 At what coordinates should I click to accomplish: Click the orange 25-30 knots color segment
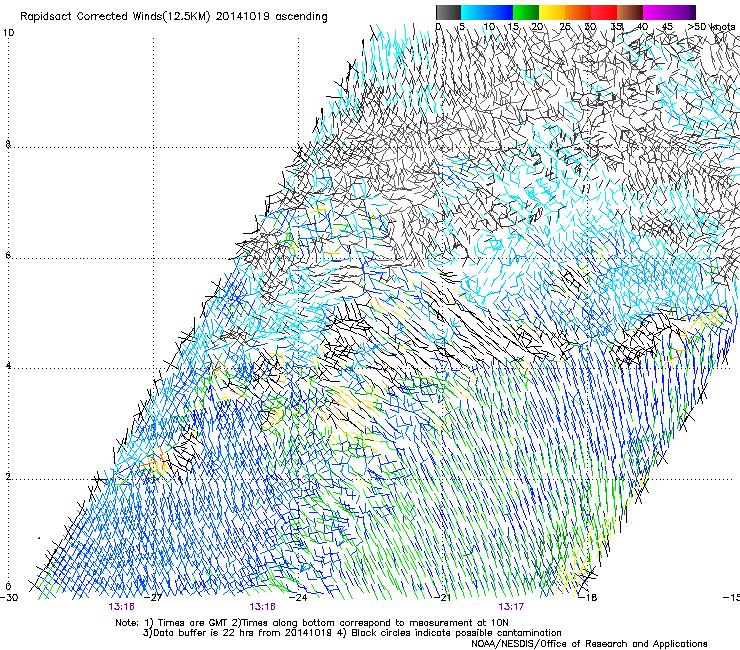tap(577, 12)
